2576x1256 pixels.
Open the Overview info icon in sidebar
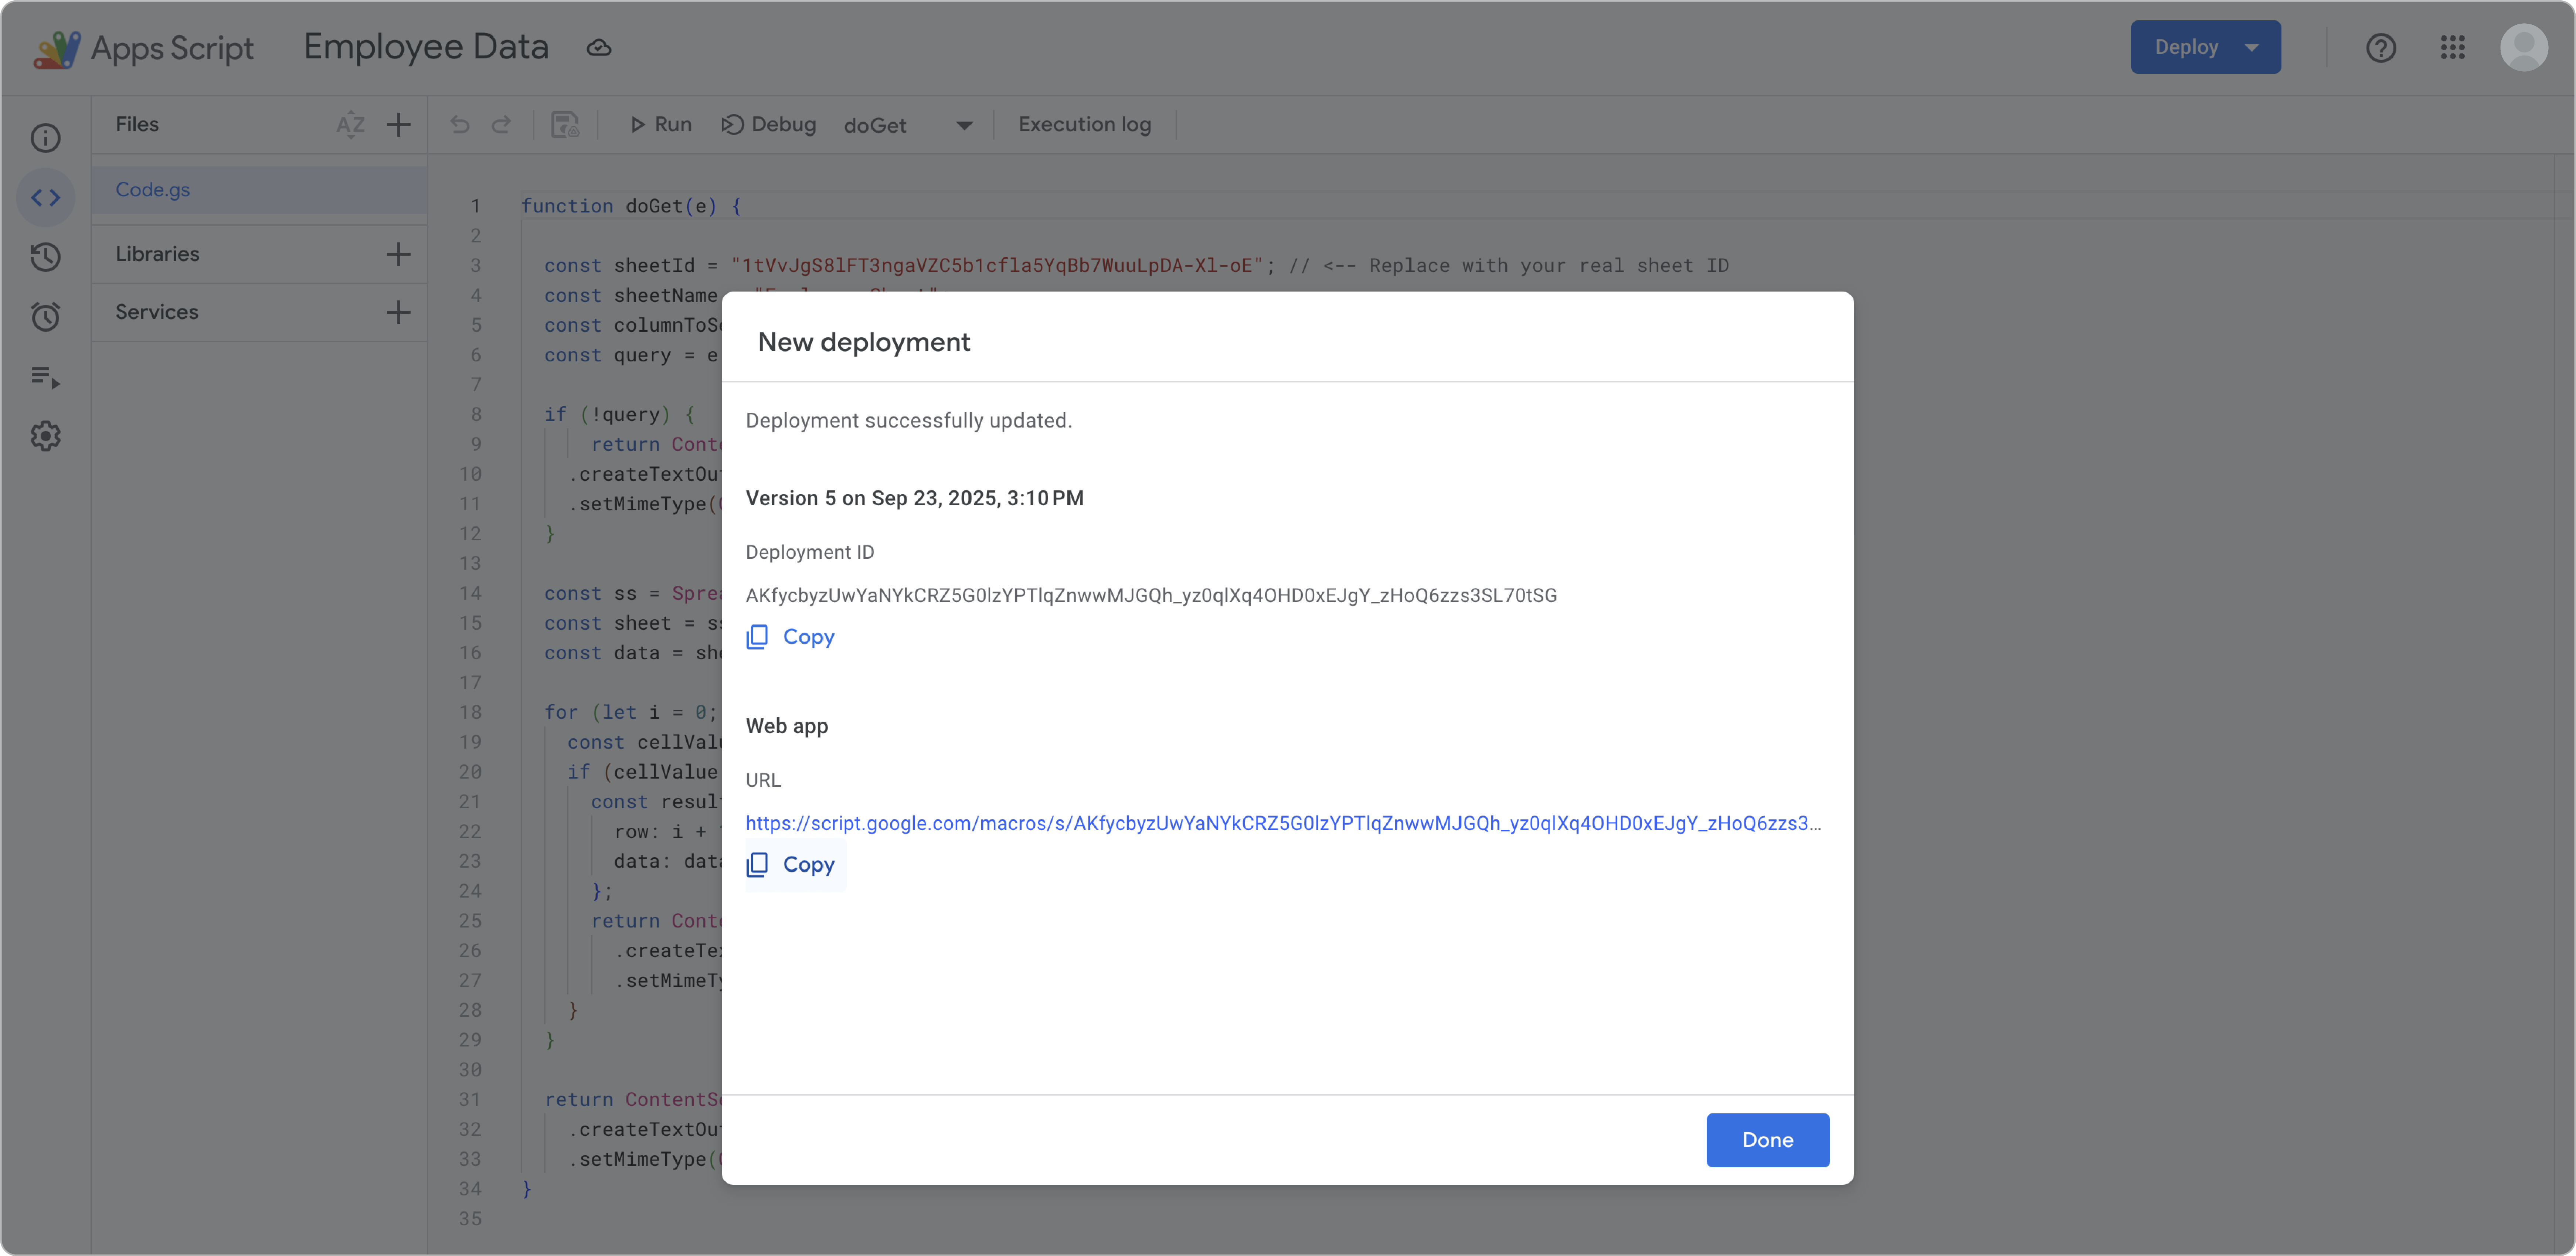45,138
